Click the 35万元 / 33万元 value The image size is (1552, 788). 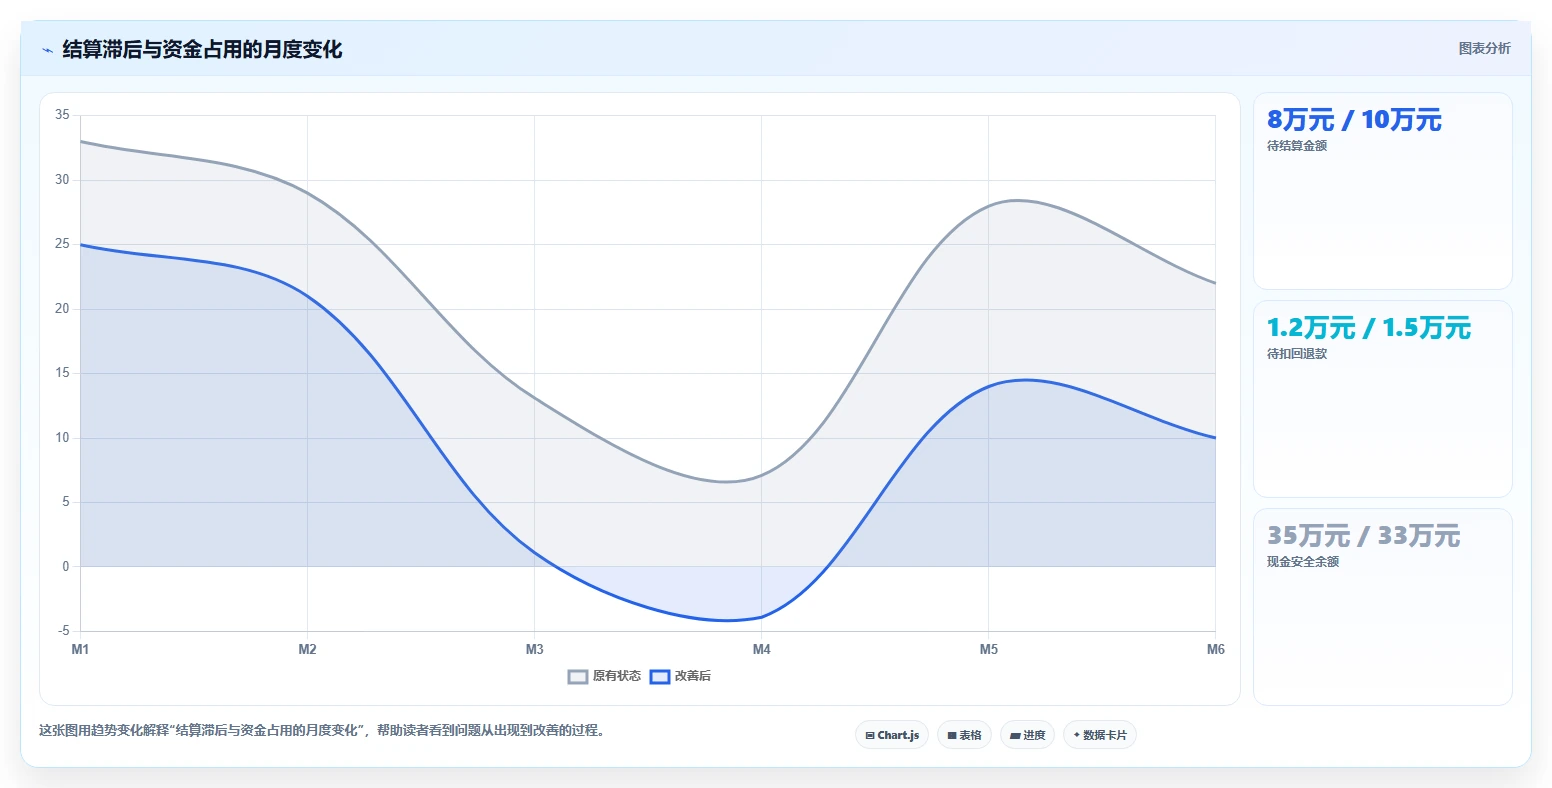click(1364, 536)
